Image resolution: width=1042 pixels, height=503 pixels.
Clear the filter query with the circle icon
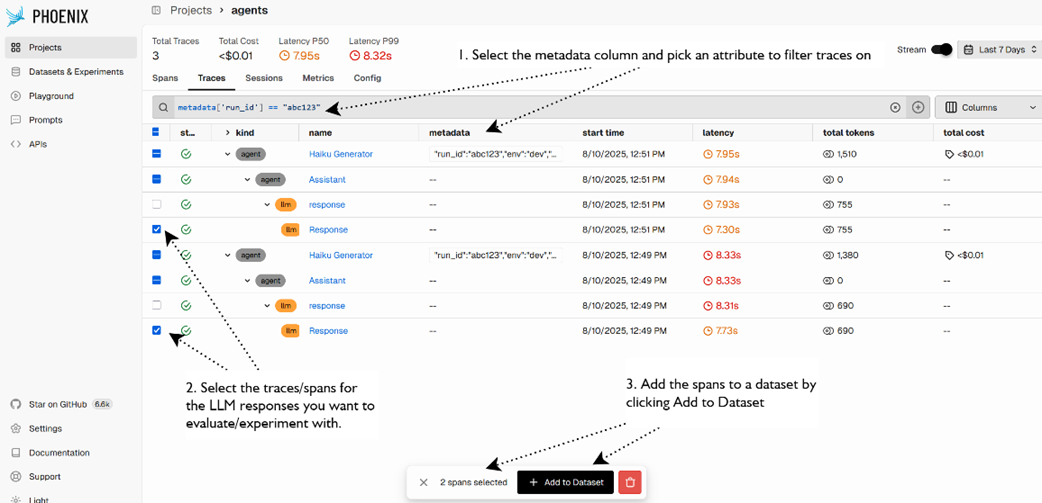[895, 107]
